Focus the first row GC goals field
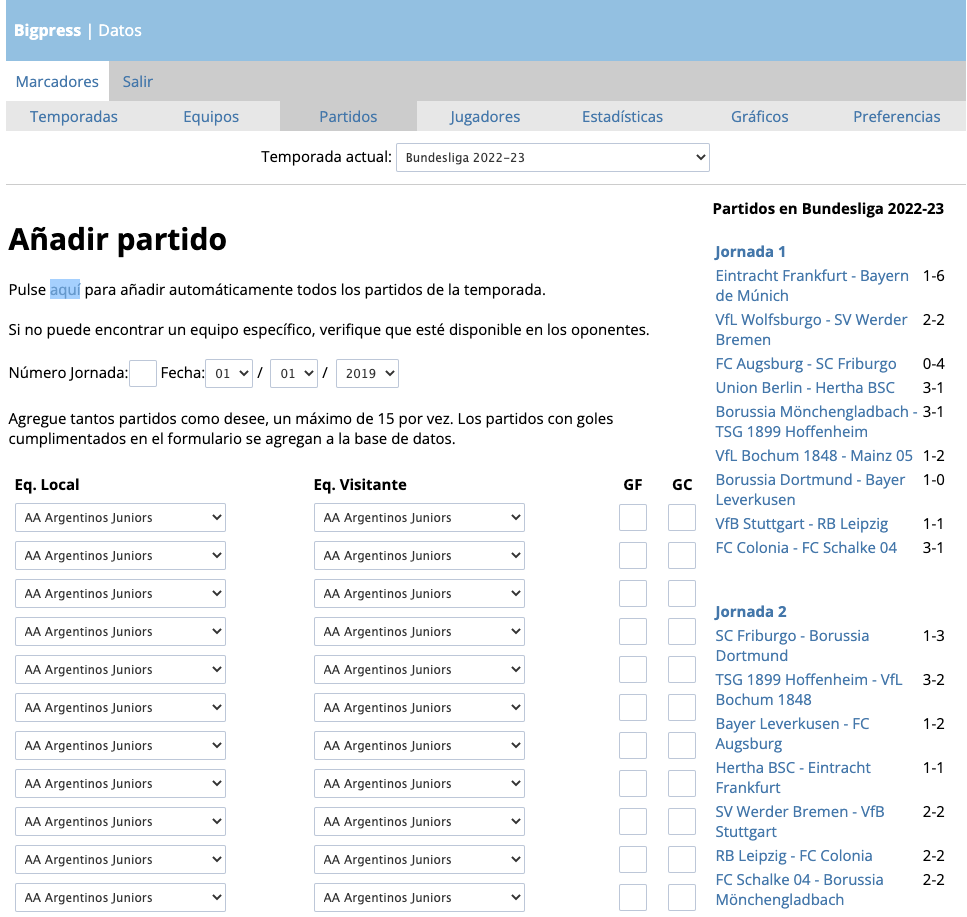This screenshot has height=917, width=967. [682, 518]
